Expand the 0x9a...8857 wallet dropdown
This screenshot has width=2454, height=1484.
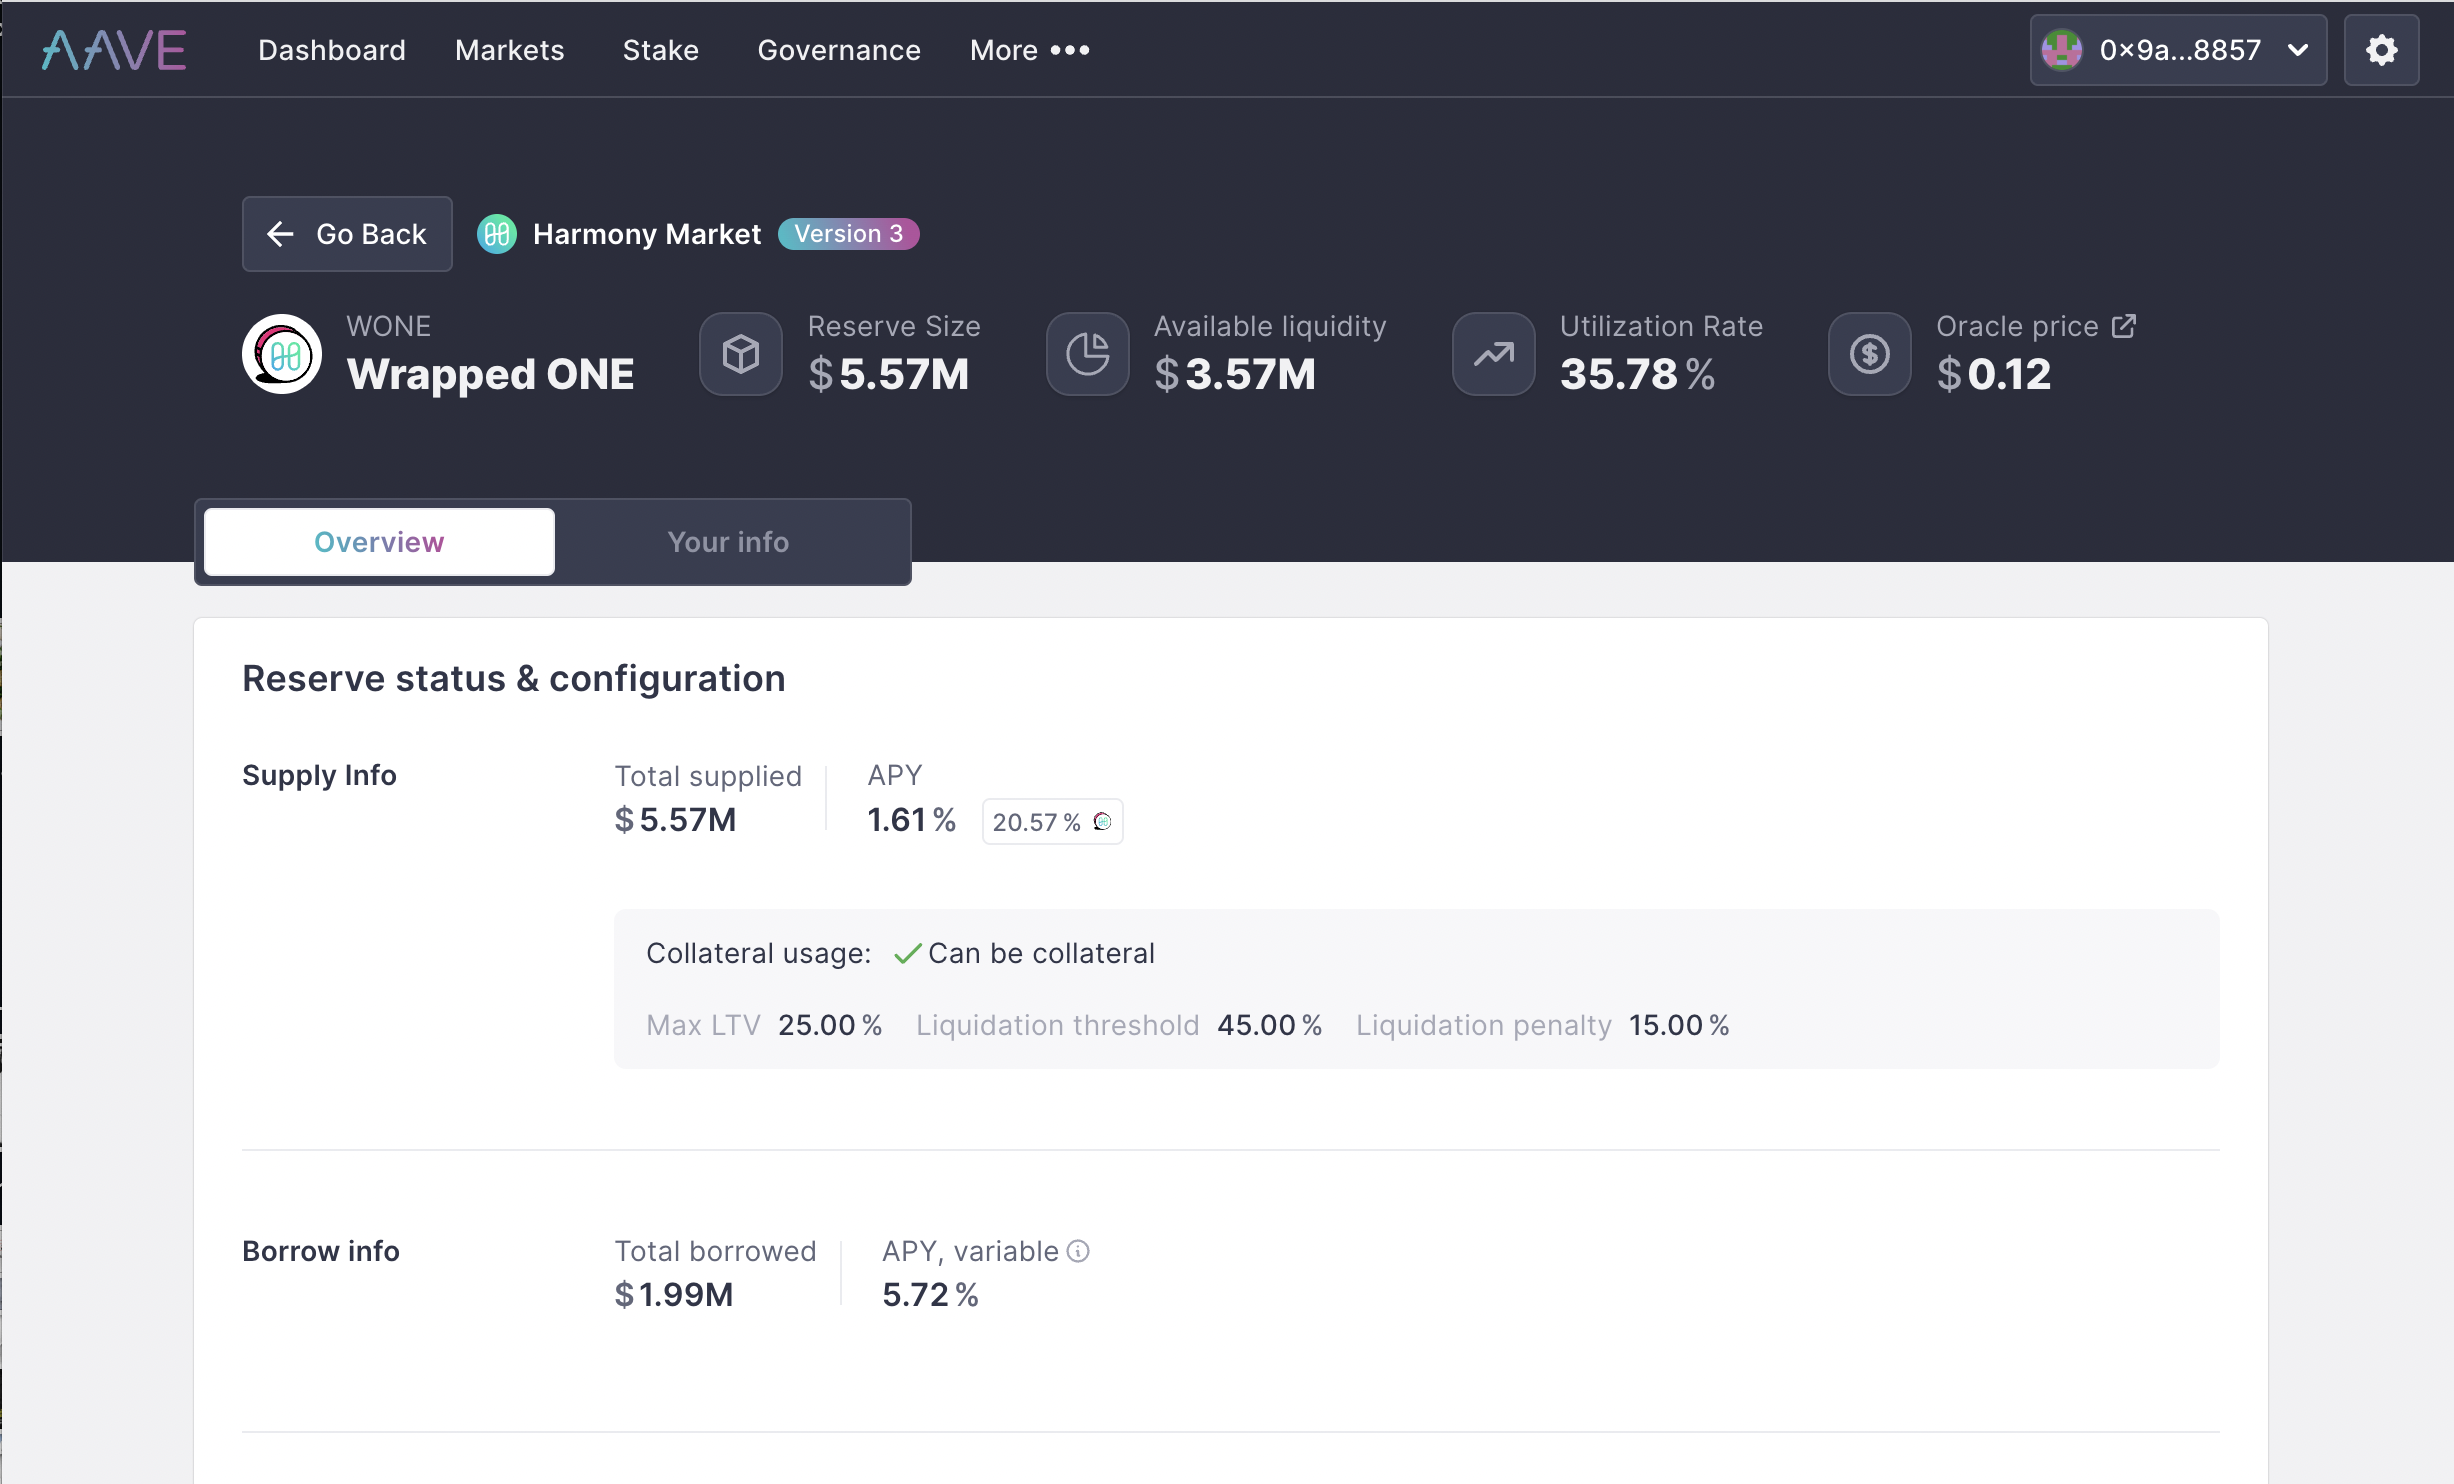pos(2298,50)
